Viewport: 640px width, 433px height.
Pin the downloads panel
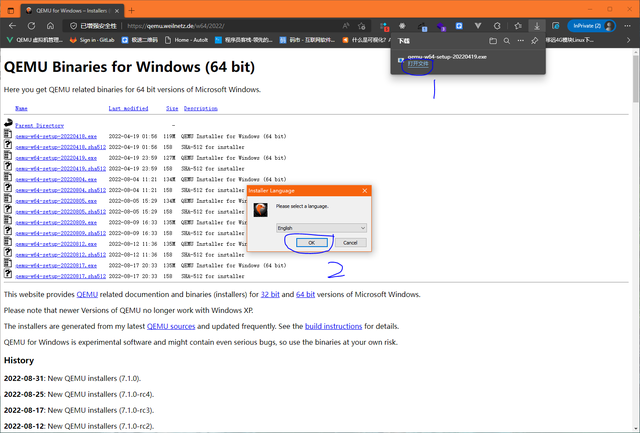point(534,41)
